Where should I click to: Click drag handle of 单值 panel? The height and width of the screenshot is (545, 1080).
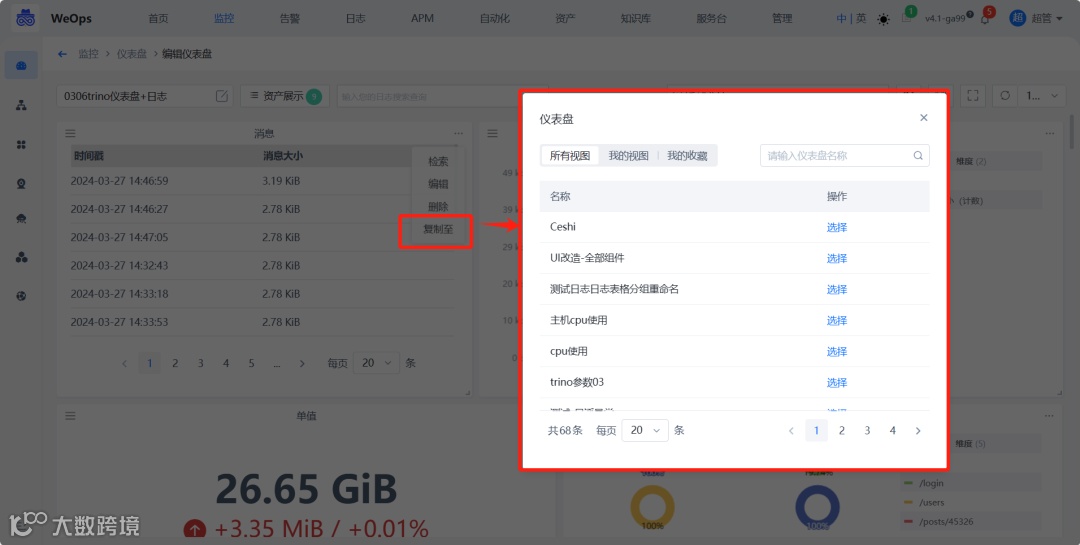pyautogui.click(x=70, y=416)
